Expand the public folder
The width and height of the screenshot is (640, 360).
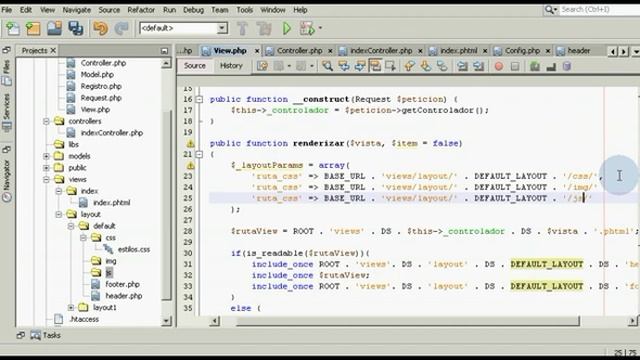click(46, 168)
